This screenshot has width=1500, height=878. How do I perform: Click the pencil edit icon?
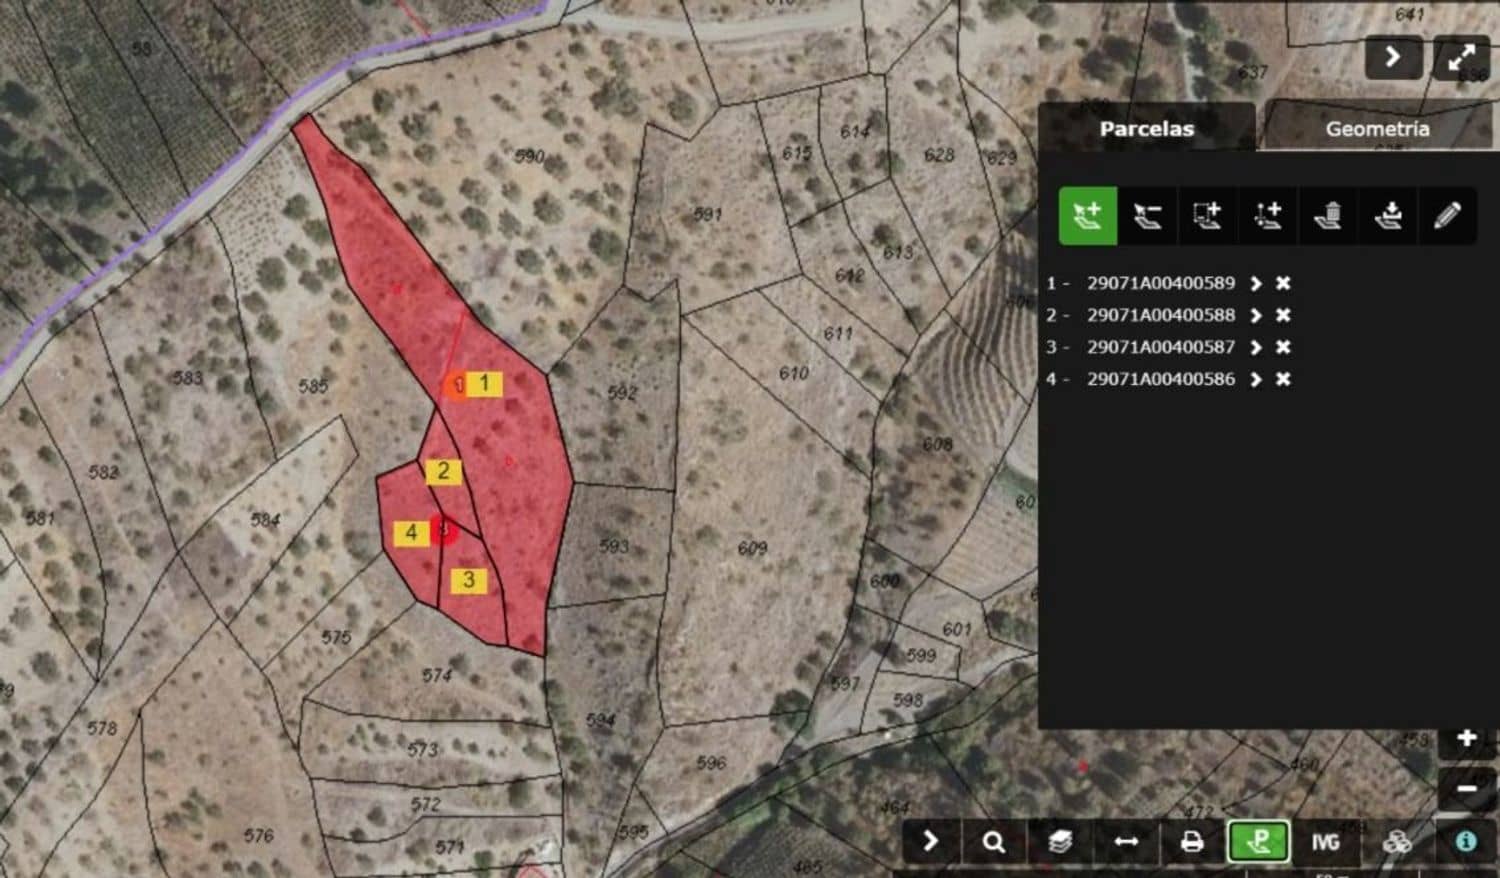coord(1447,216)
